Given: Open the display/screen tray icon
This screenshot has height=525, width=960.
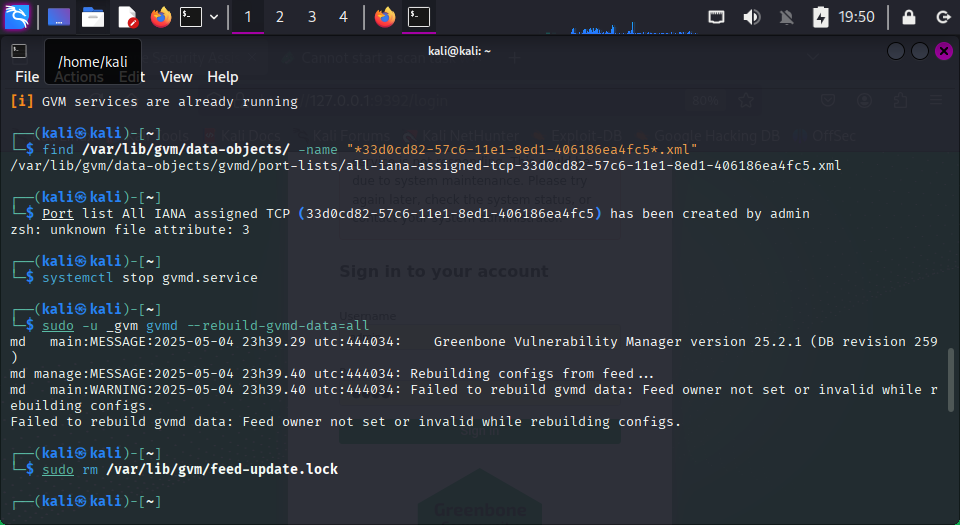Looking at the screenshot, I should coord(716,17).
